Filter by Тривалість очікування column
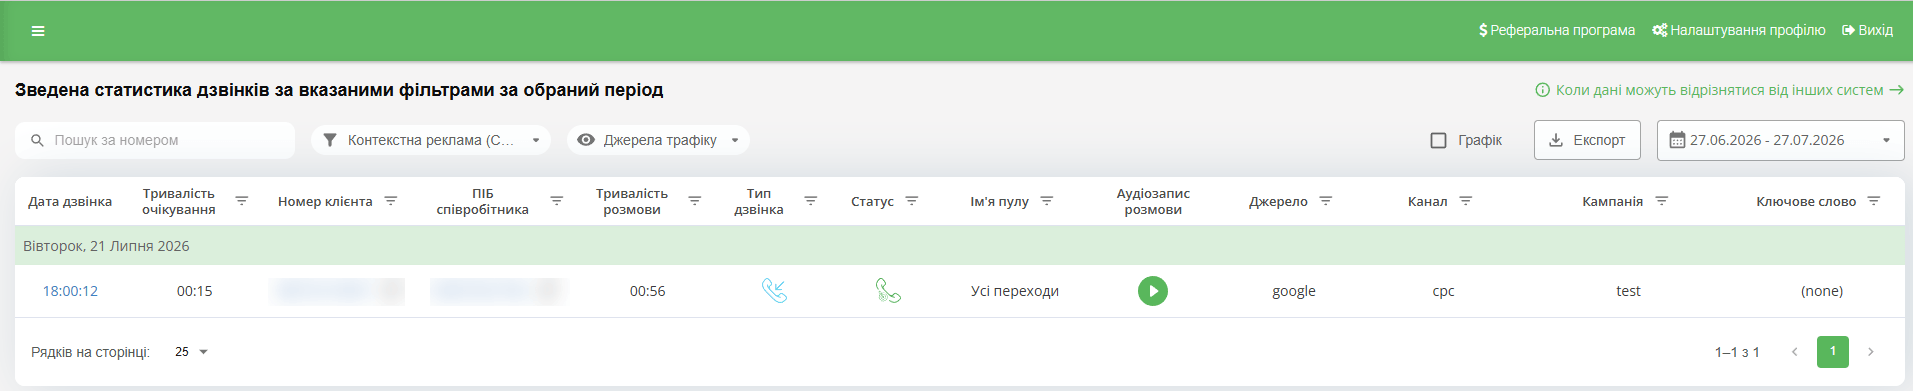The image size is (1913, 391). [242, 201]
